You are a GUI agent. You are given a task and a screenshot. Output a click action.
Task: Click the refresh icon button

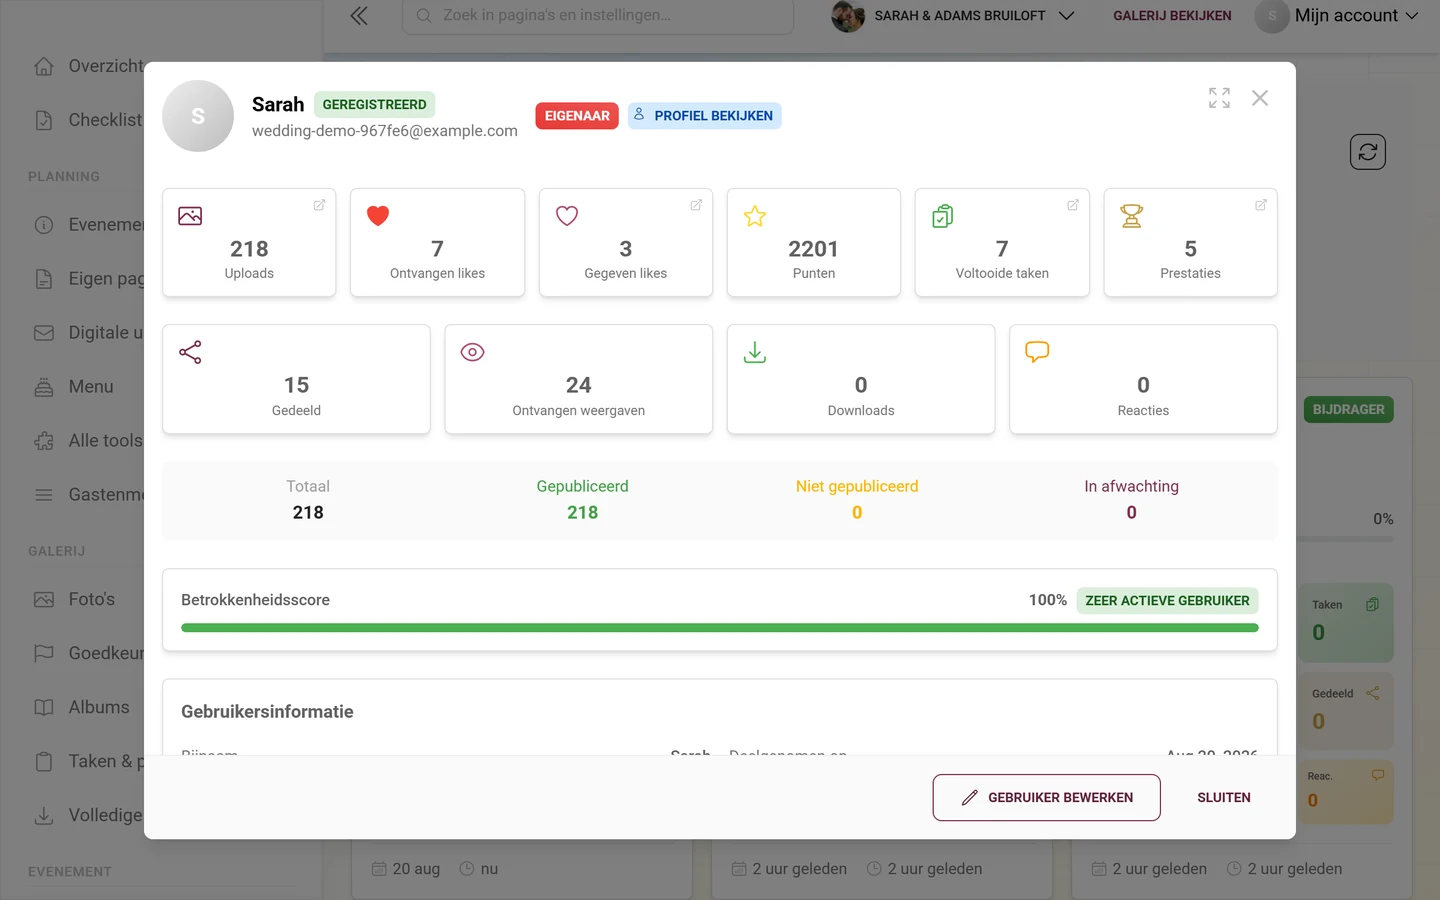click(1368, 152)
